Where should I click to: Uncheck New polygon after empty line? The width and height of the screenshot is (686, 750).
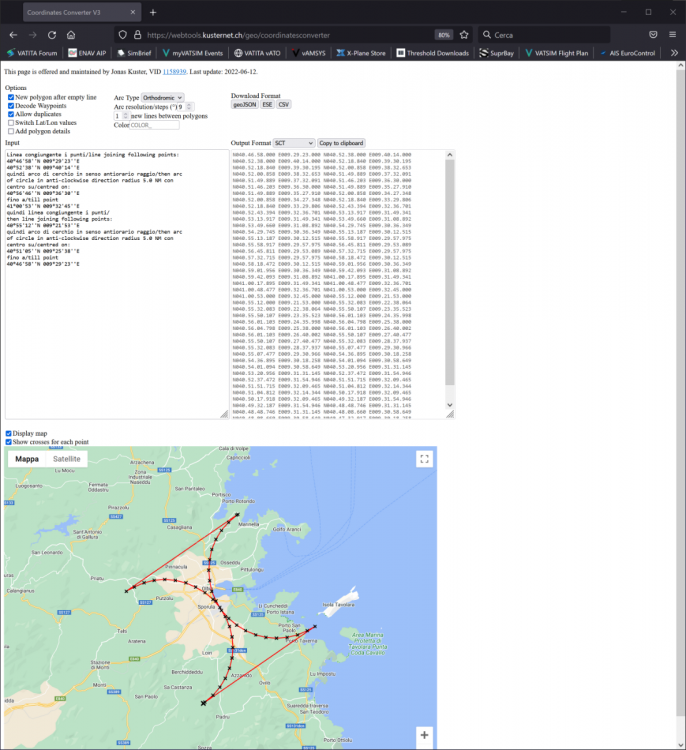pyautogui.click(x=10, y=98)
